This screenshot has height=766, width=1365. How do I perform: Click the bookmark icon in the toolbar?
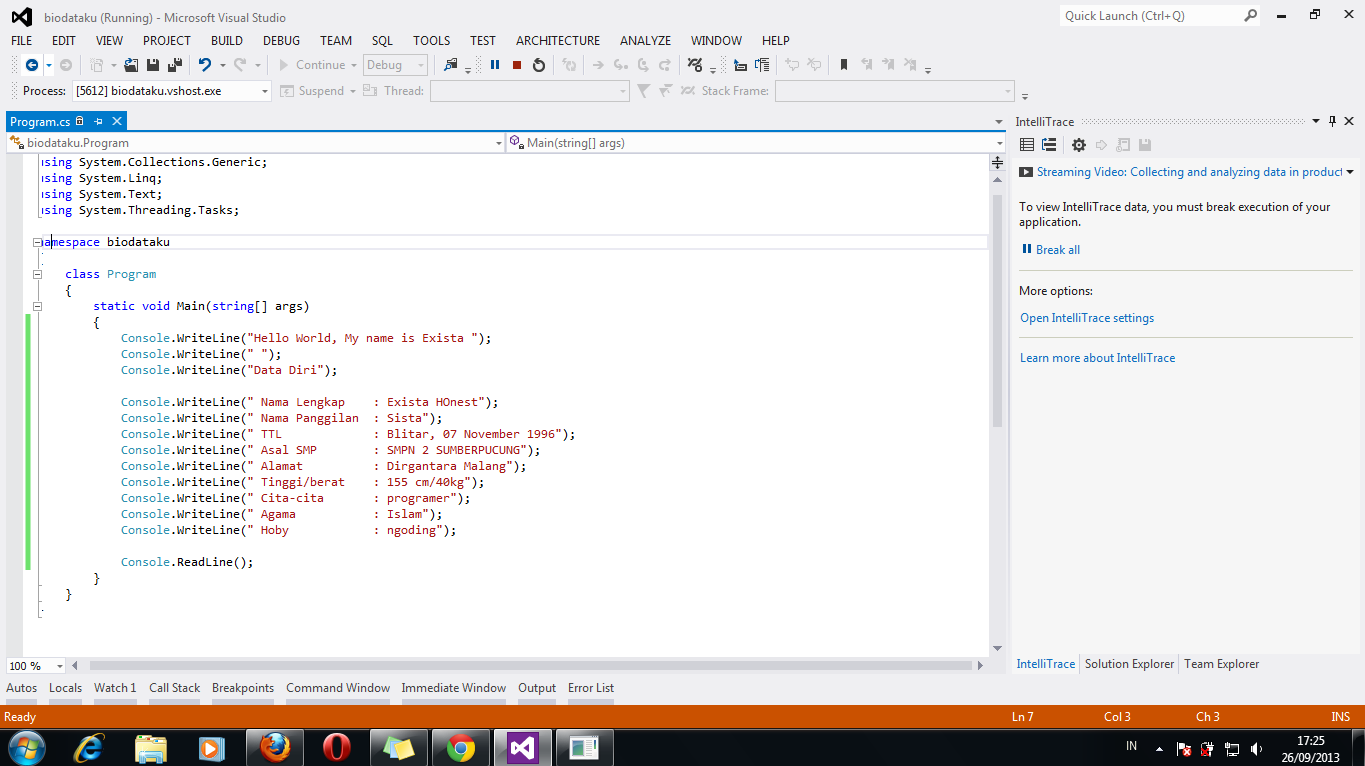click(x=844, y=65)
